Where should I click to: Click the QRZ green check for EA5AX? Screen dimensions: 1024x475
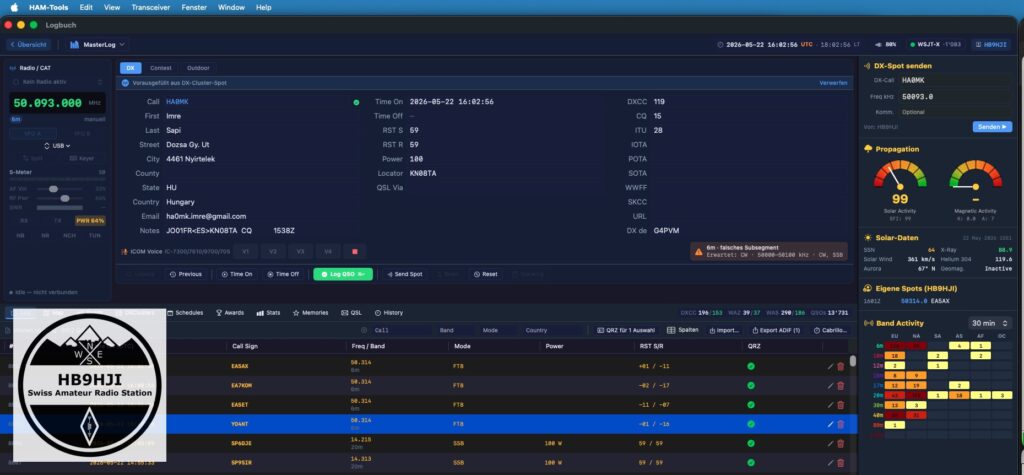point(751,367)
